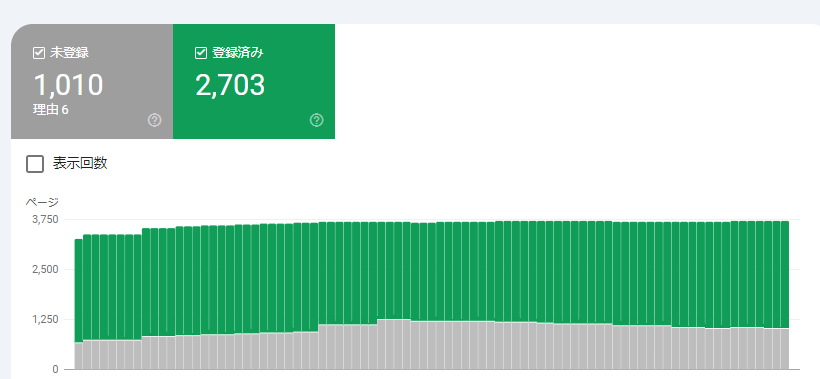Open the help icon on the 登録済み tile

click(316, 120)
